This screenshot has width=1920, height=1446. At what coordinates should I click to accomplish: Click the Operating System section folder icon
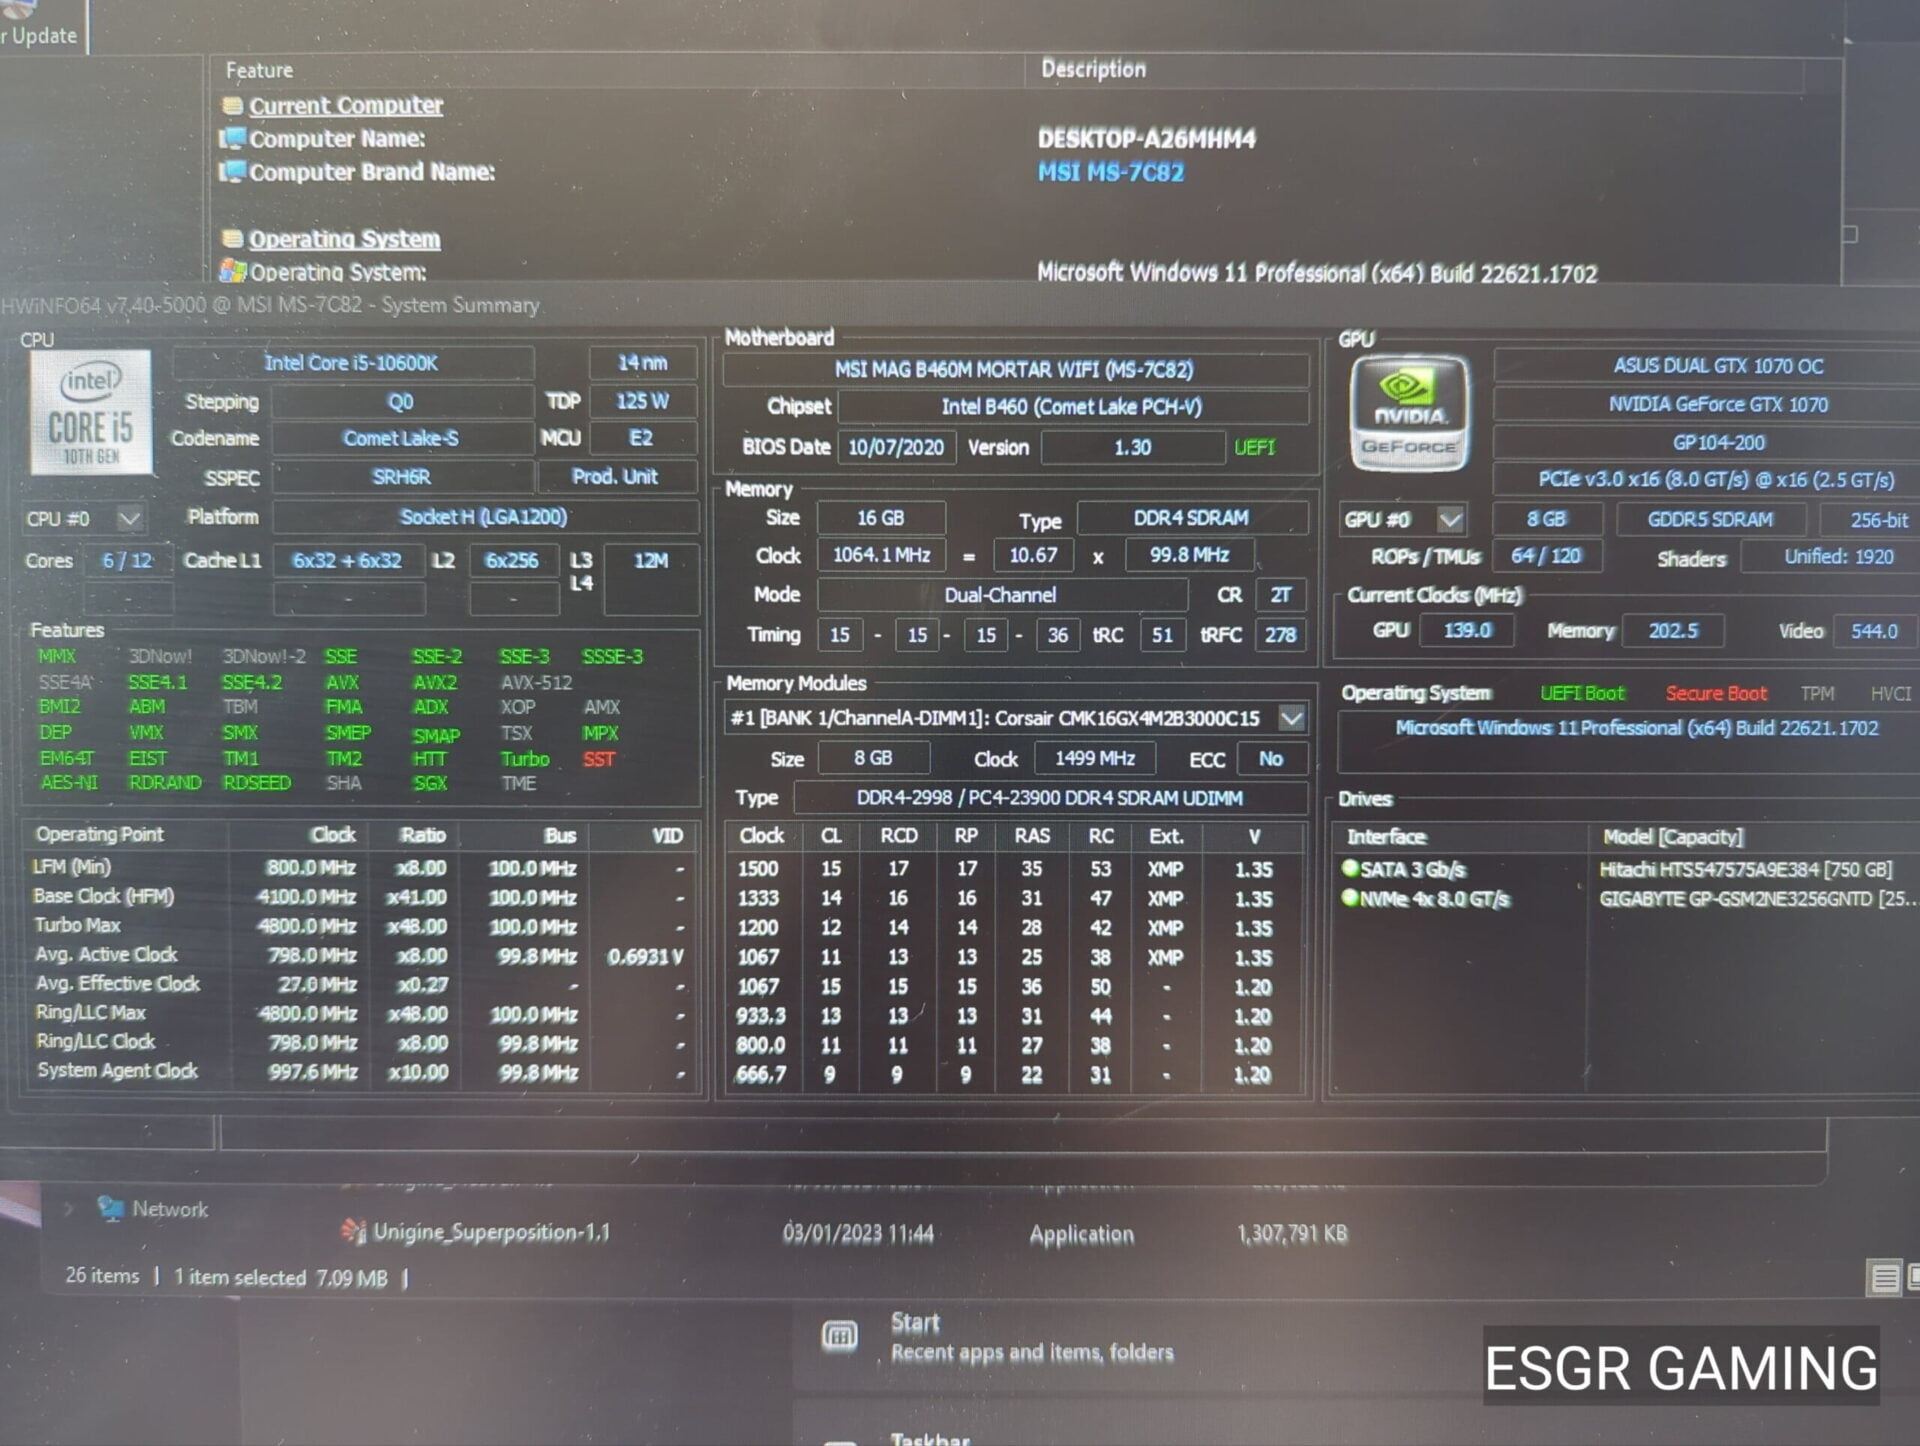pyautogui.click(x=232, y=239)
